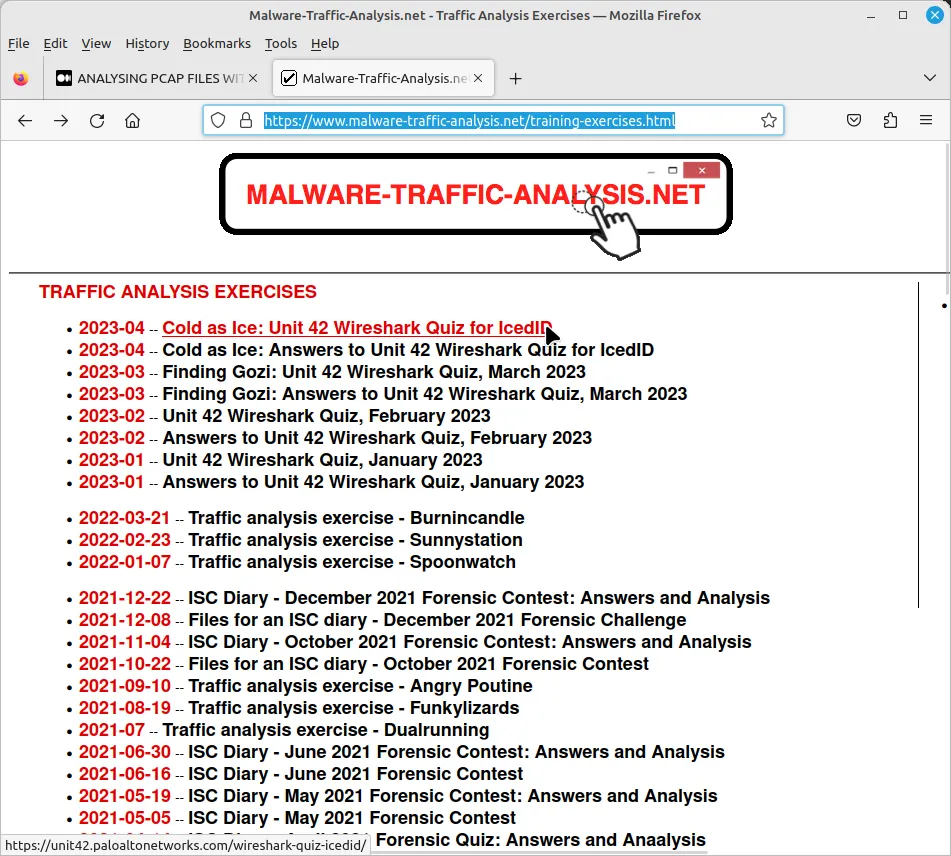Screen dimensions: 951x856
Task: Open the Firefox View pinned icon
Action: click(x=21, y=78)
